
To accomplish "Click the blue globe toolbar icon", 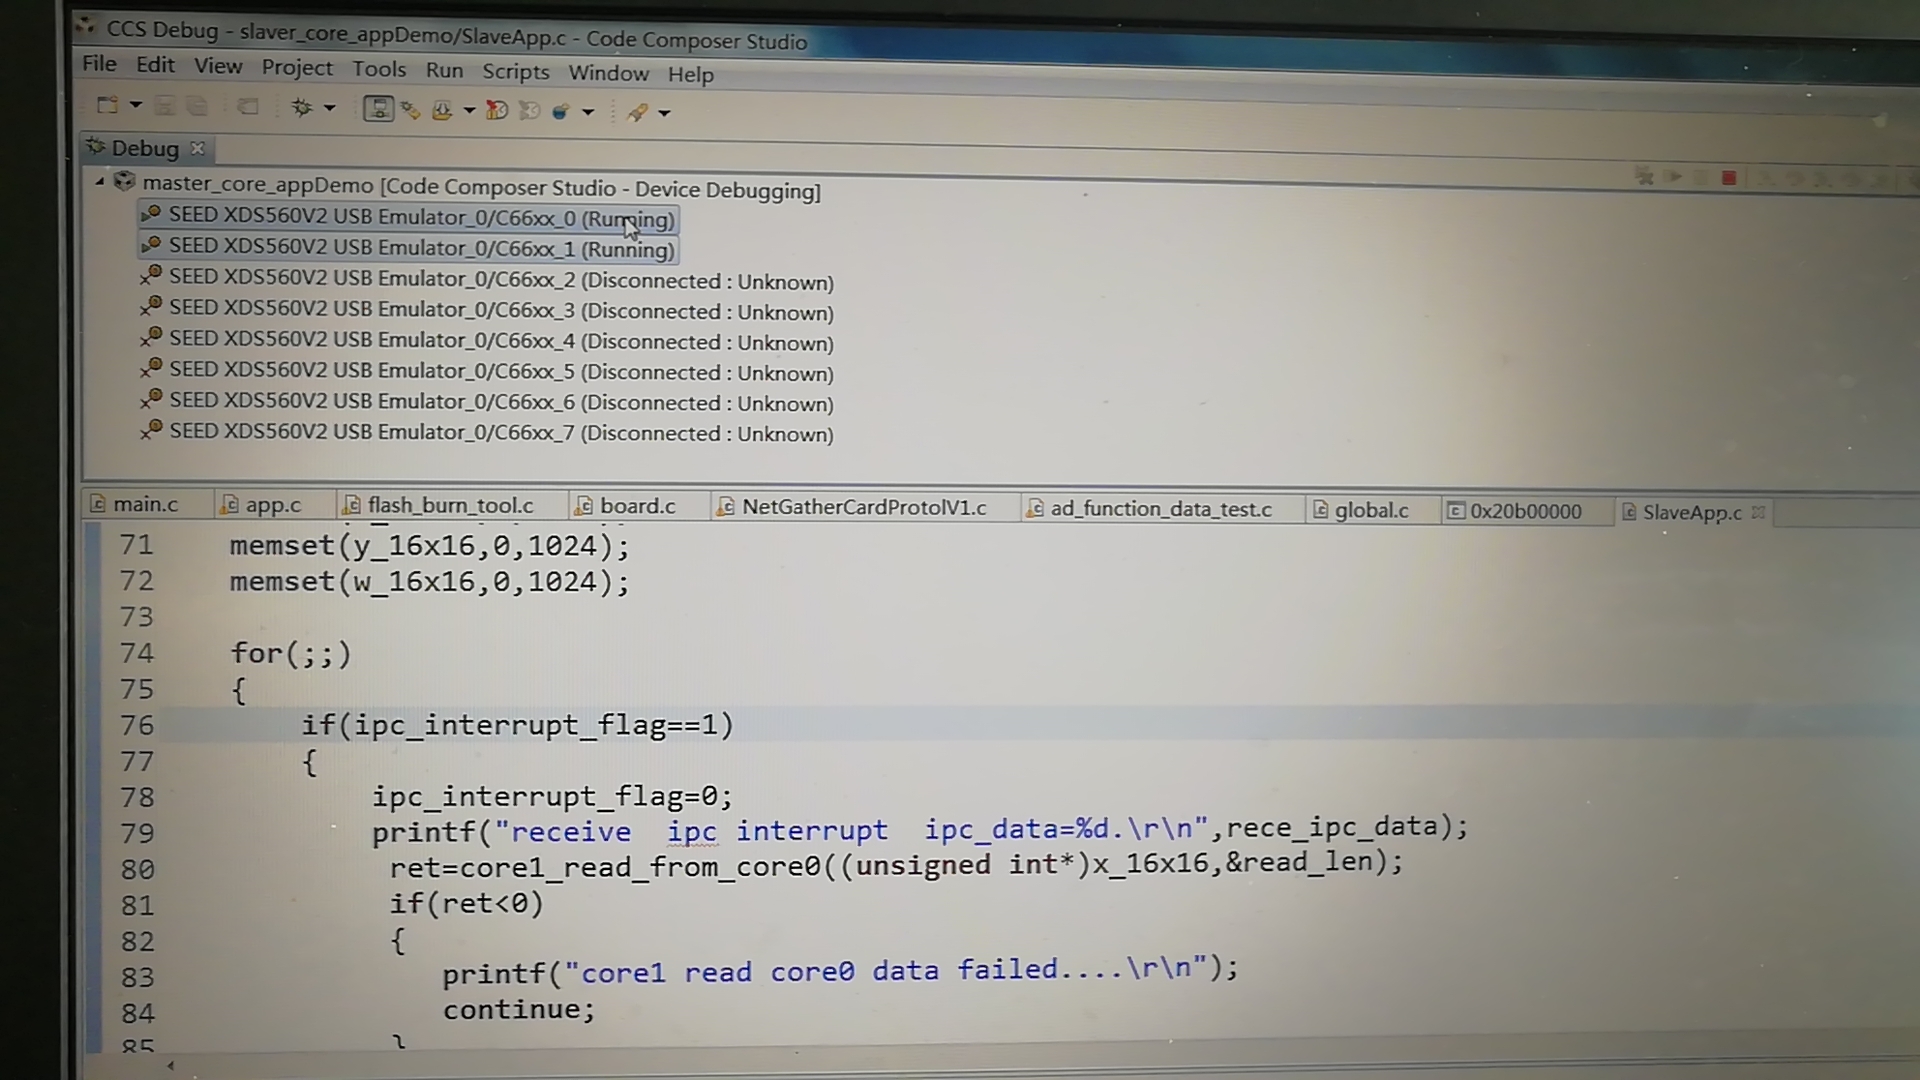I will (561, 111).
